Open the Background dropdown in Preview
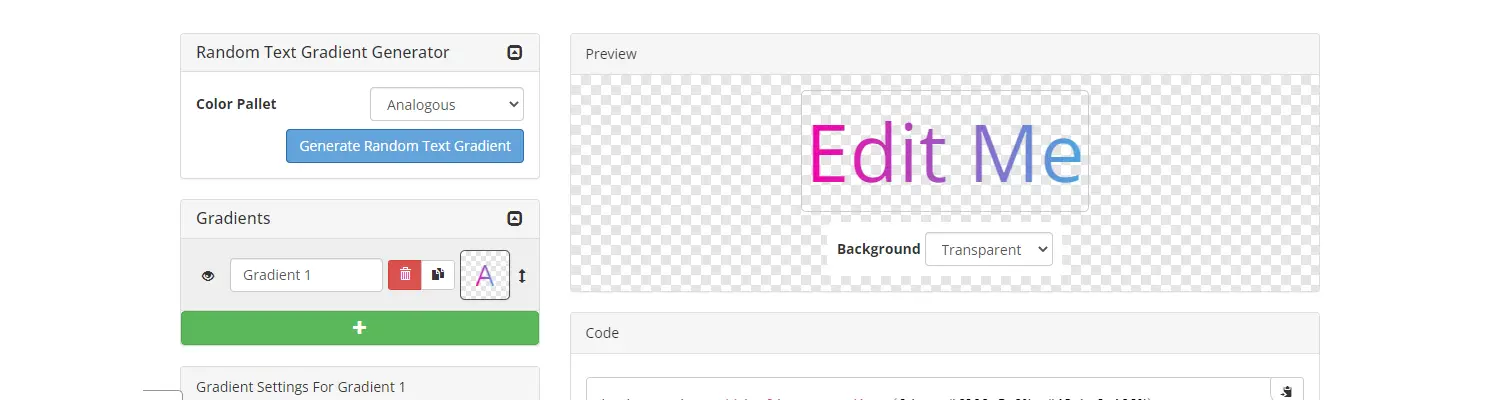The height and width of the screenshot is (400, 1500). [x=988, y=250]
